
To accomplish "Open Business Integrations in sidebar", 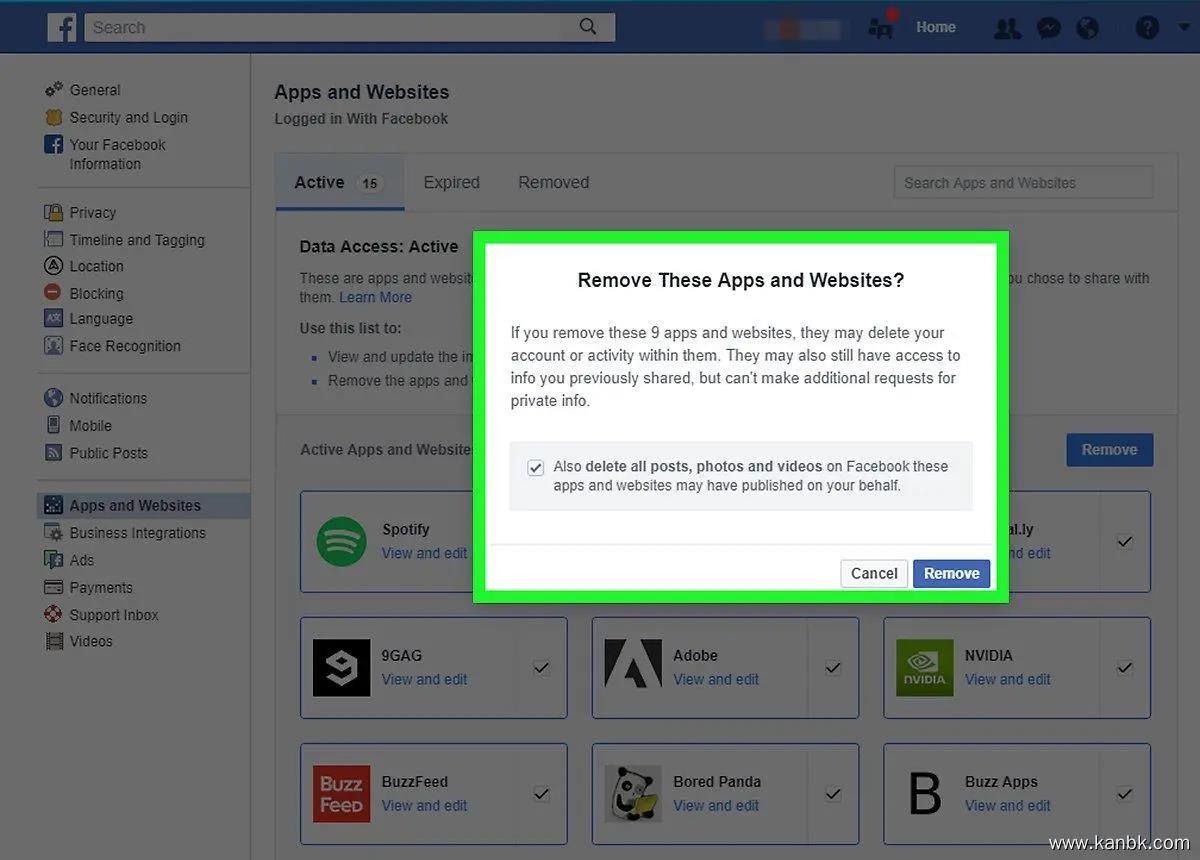I will [x=137, y=533].
